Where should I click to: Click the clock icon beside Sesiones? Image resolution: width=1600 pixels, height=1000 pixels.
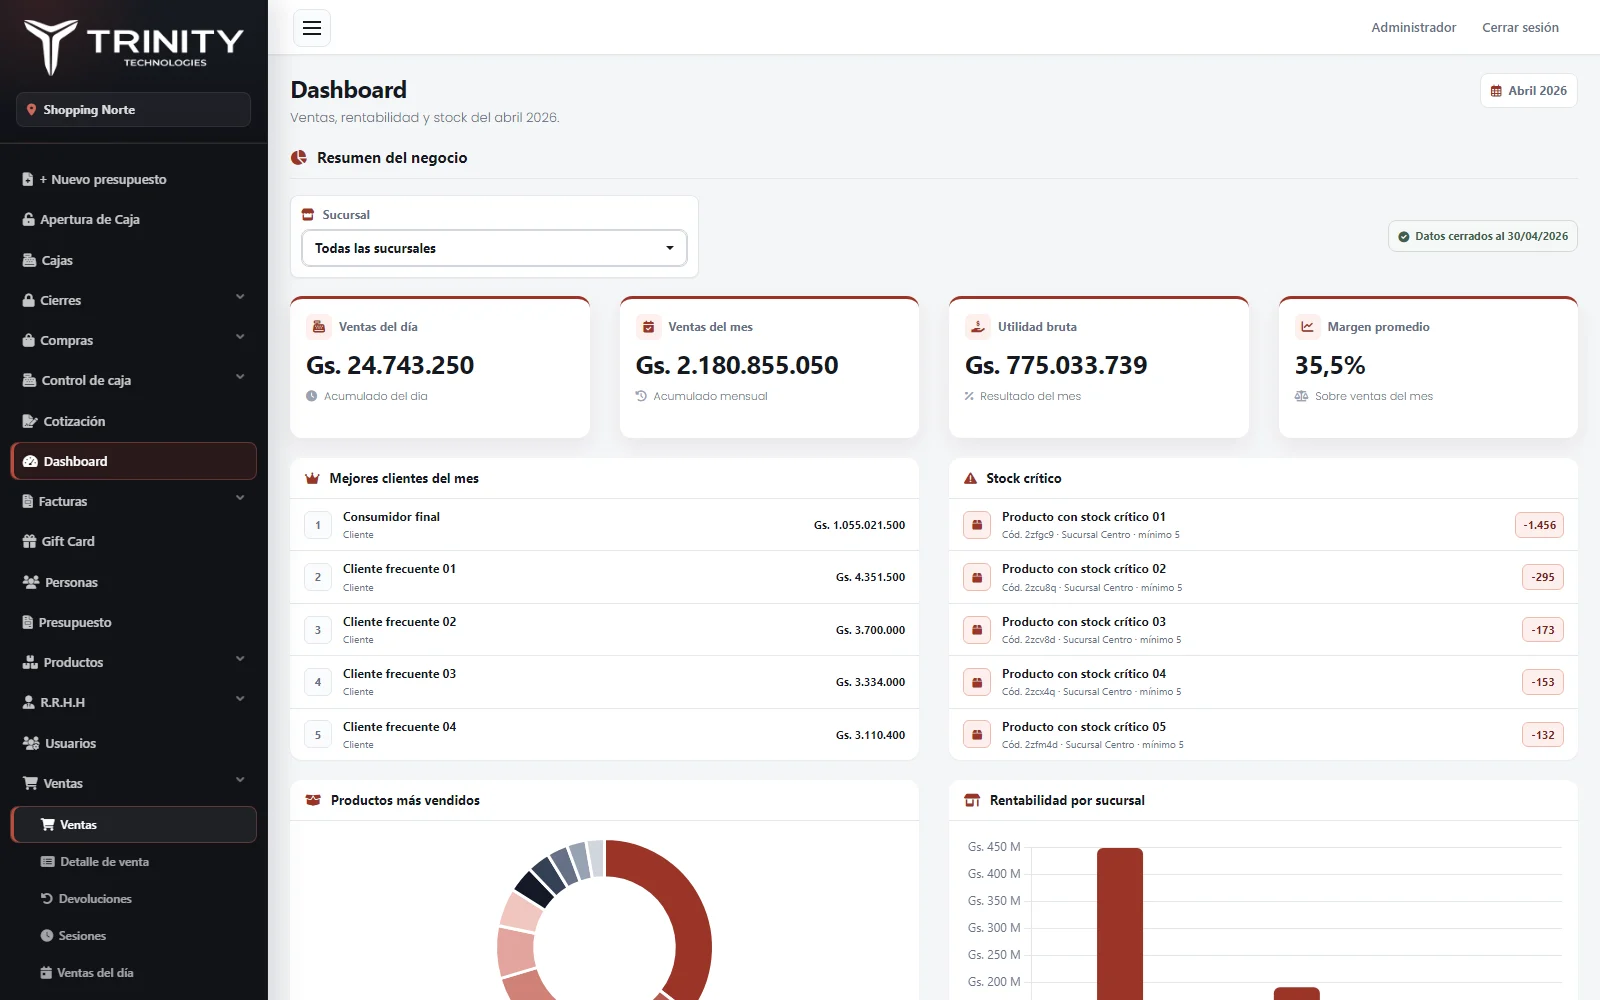coord(47,936)
